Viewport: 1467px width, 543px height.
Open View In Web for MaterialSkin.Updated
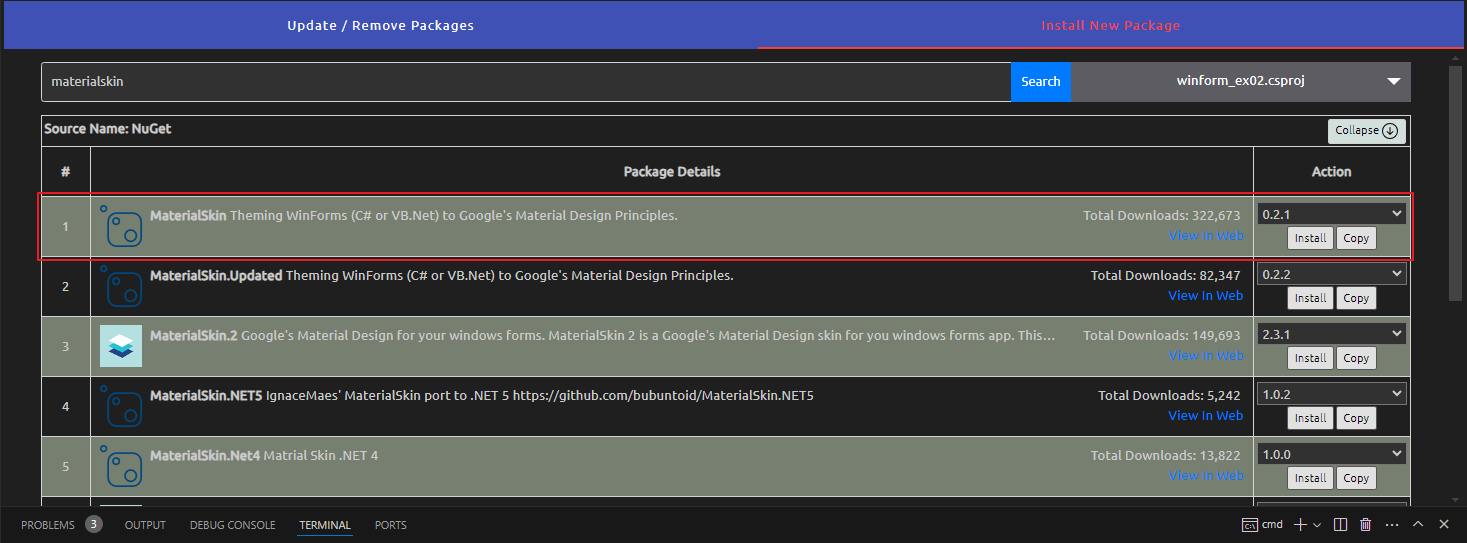1206,296
